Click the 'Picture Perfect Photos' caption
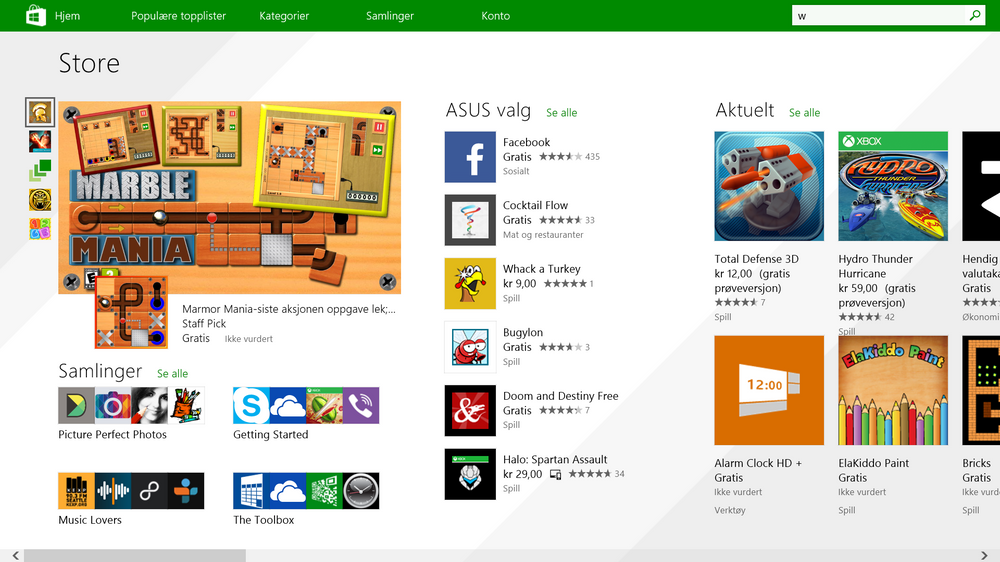The image size is (1000, 562). (x=112, y=434)
